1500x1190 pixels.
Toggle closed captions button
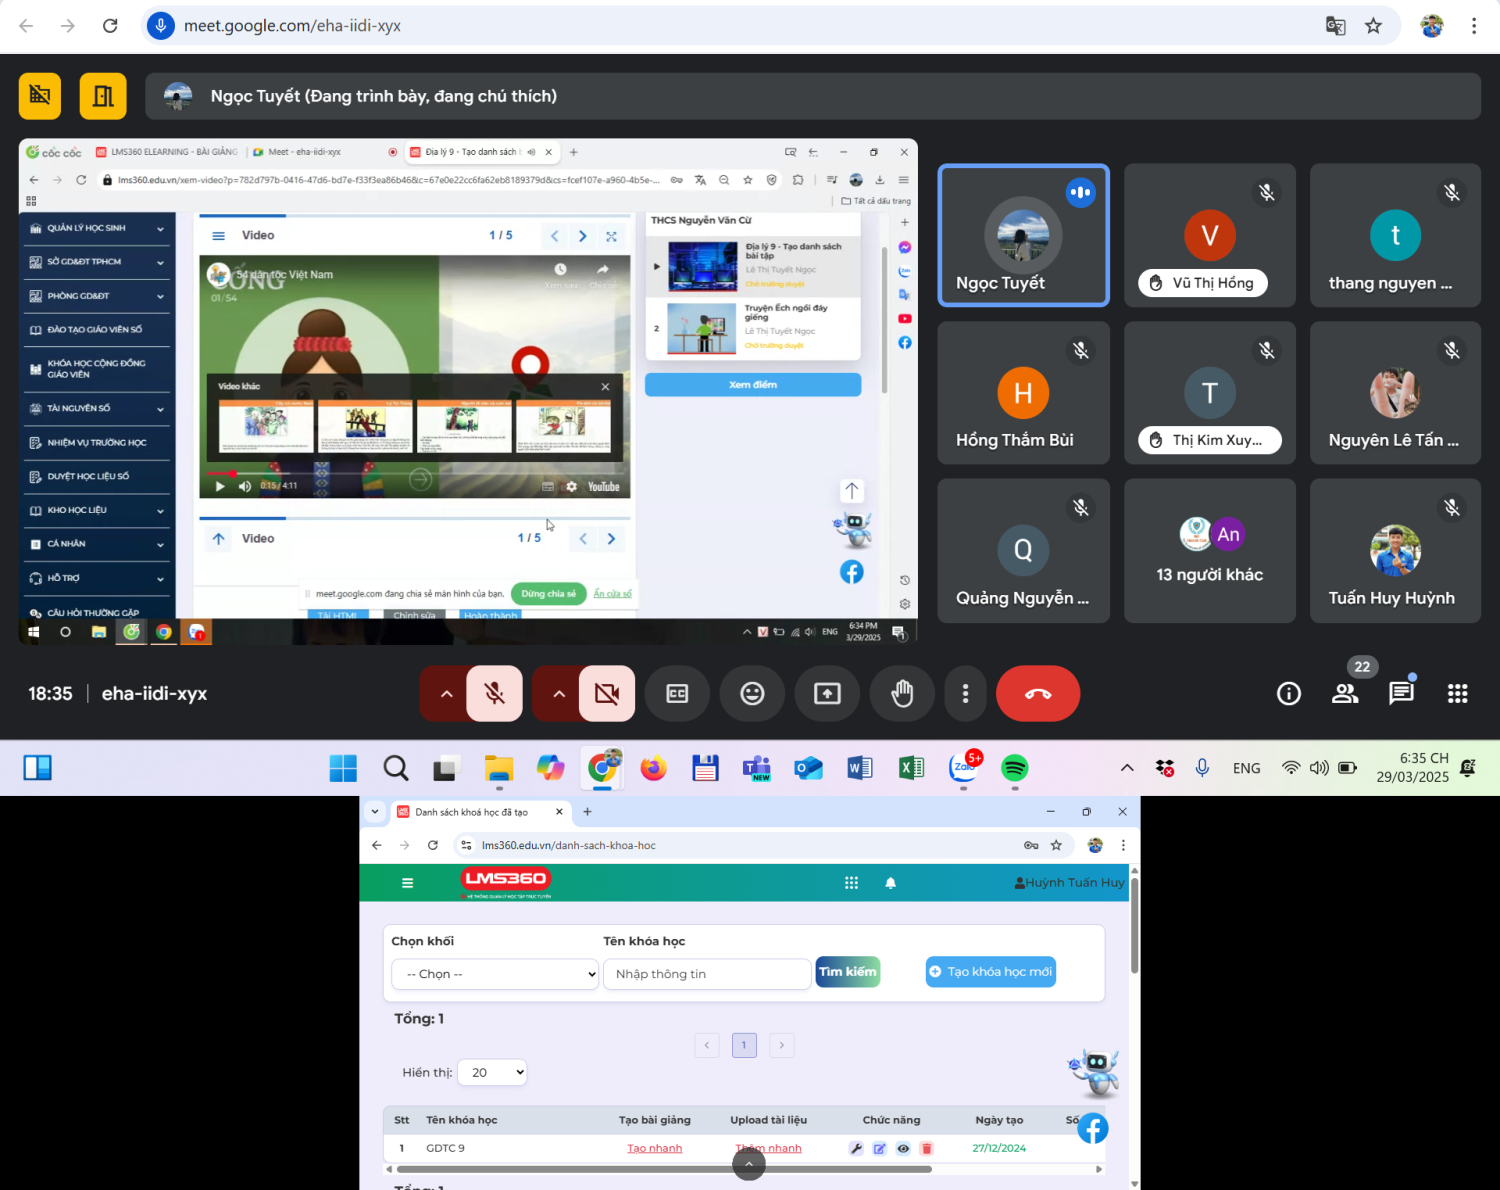point(677,693)
